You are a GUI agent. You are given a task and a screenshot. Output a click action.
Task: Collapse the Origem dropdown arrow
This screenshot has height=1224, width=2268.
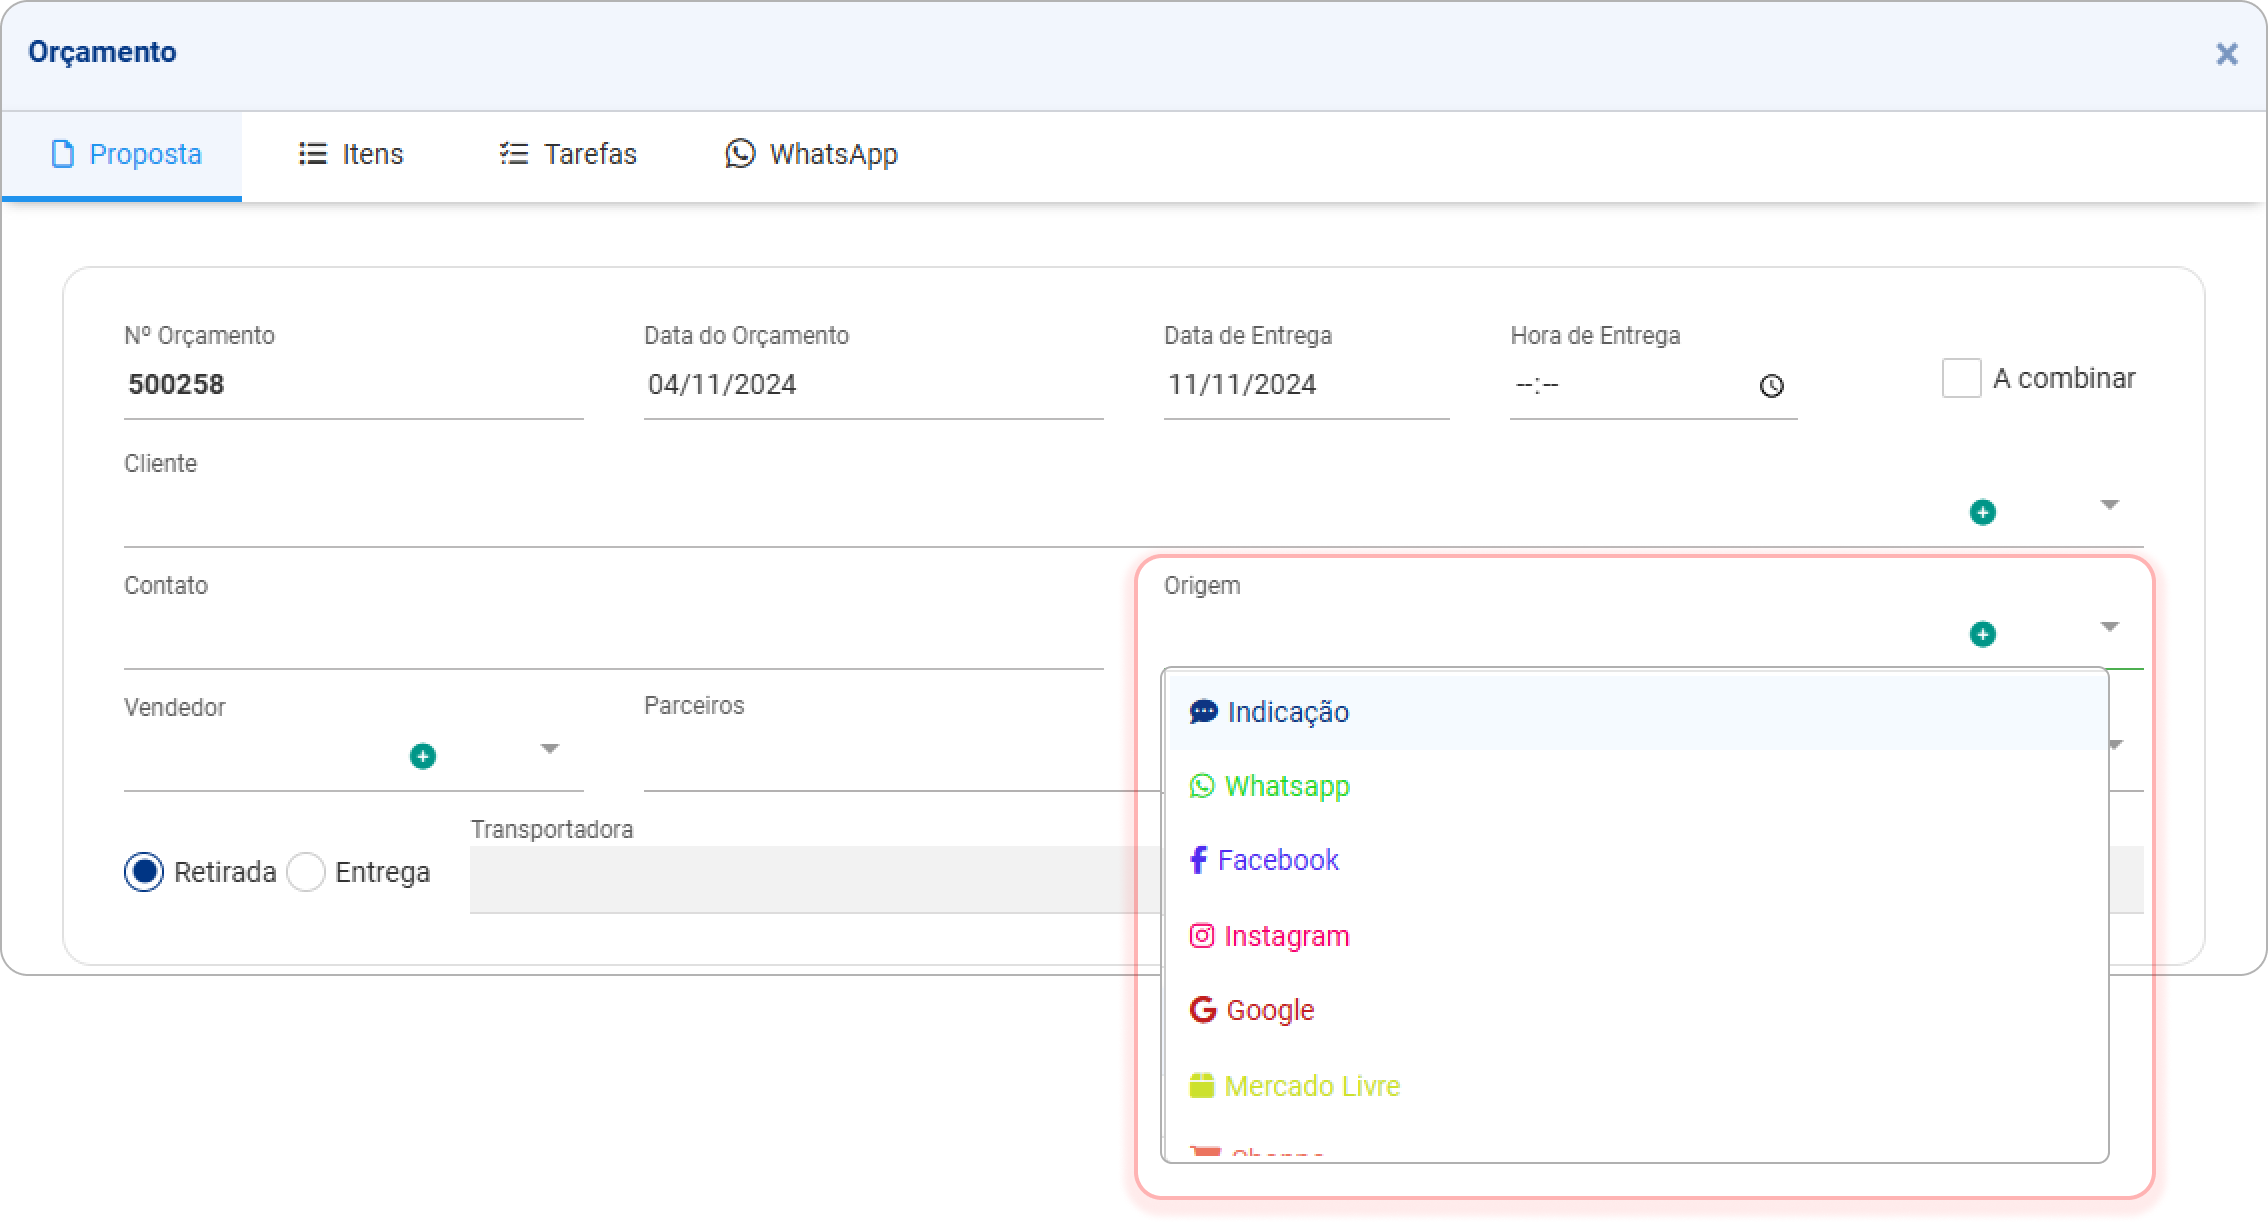[2109, 627]
